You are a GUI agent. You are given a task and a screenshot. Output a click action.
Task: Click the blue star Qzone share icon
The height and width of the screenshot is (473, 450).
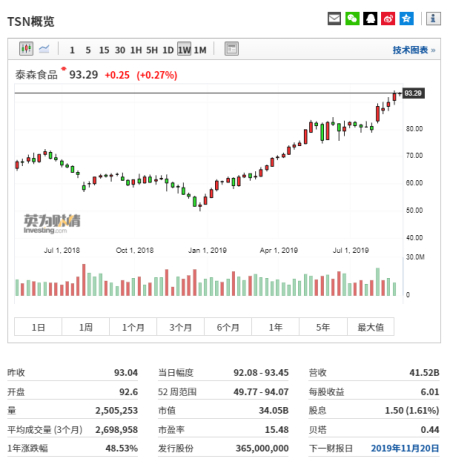406,18
